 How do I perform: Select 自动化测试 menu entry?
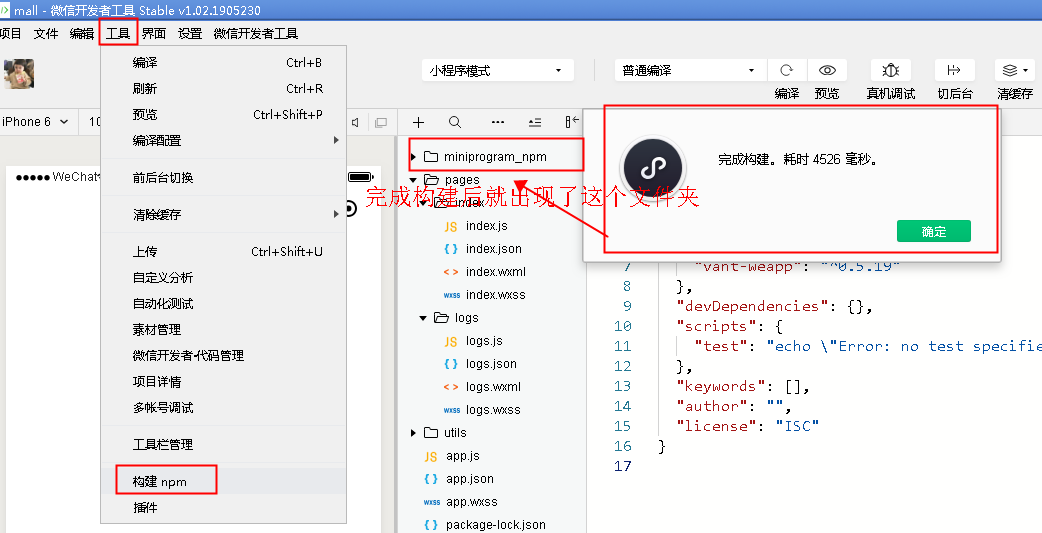pyautogui.click(x=224, y=303)
